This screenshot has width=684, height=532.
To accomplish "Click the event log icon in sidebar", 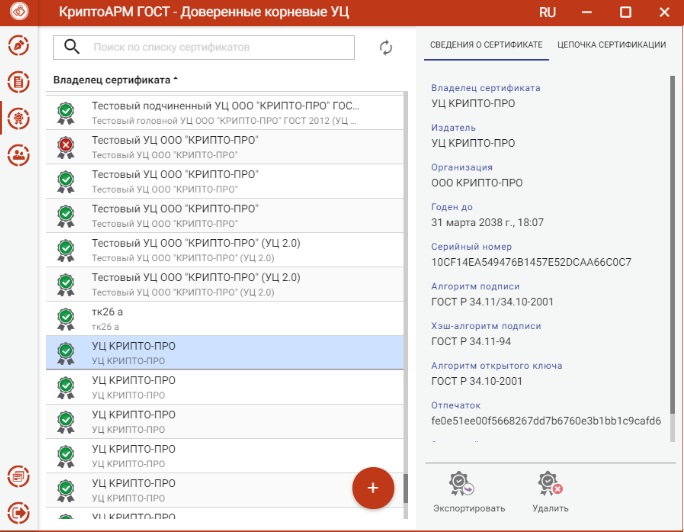I will coord(18,476).
